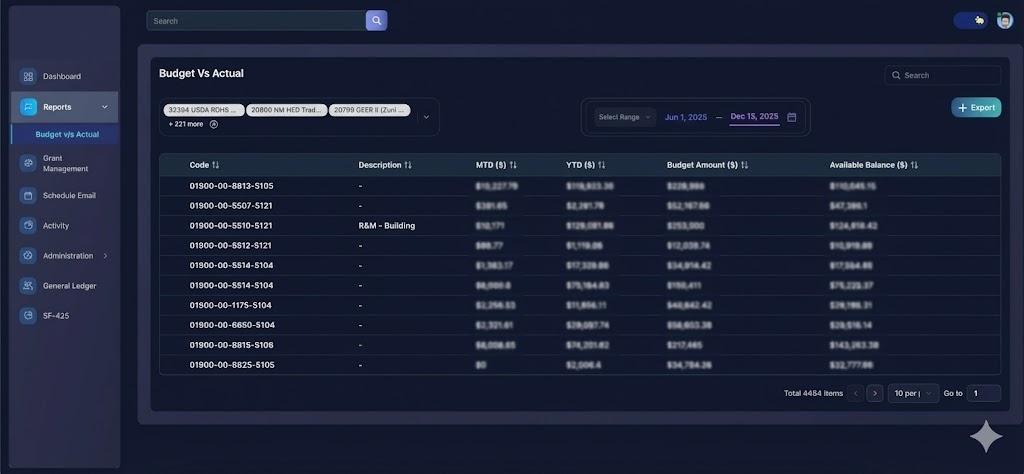Viewport: 1024px width, 474px height.
Task: Toggle sort on Available Balance column
Action: (914, 165)
